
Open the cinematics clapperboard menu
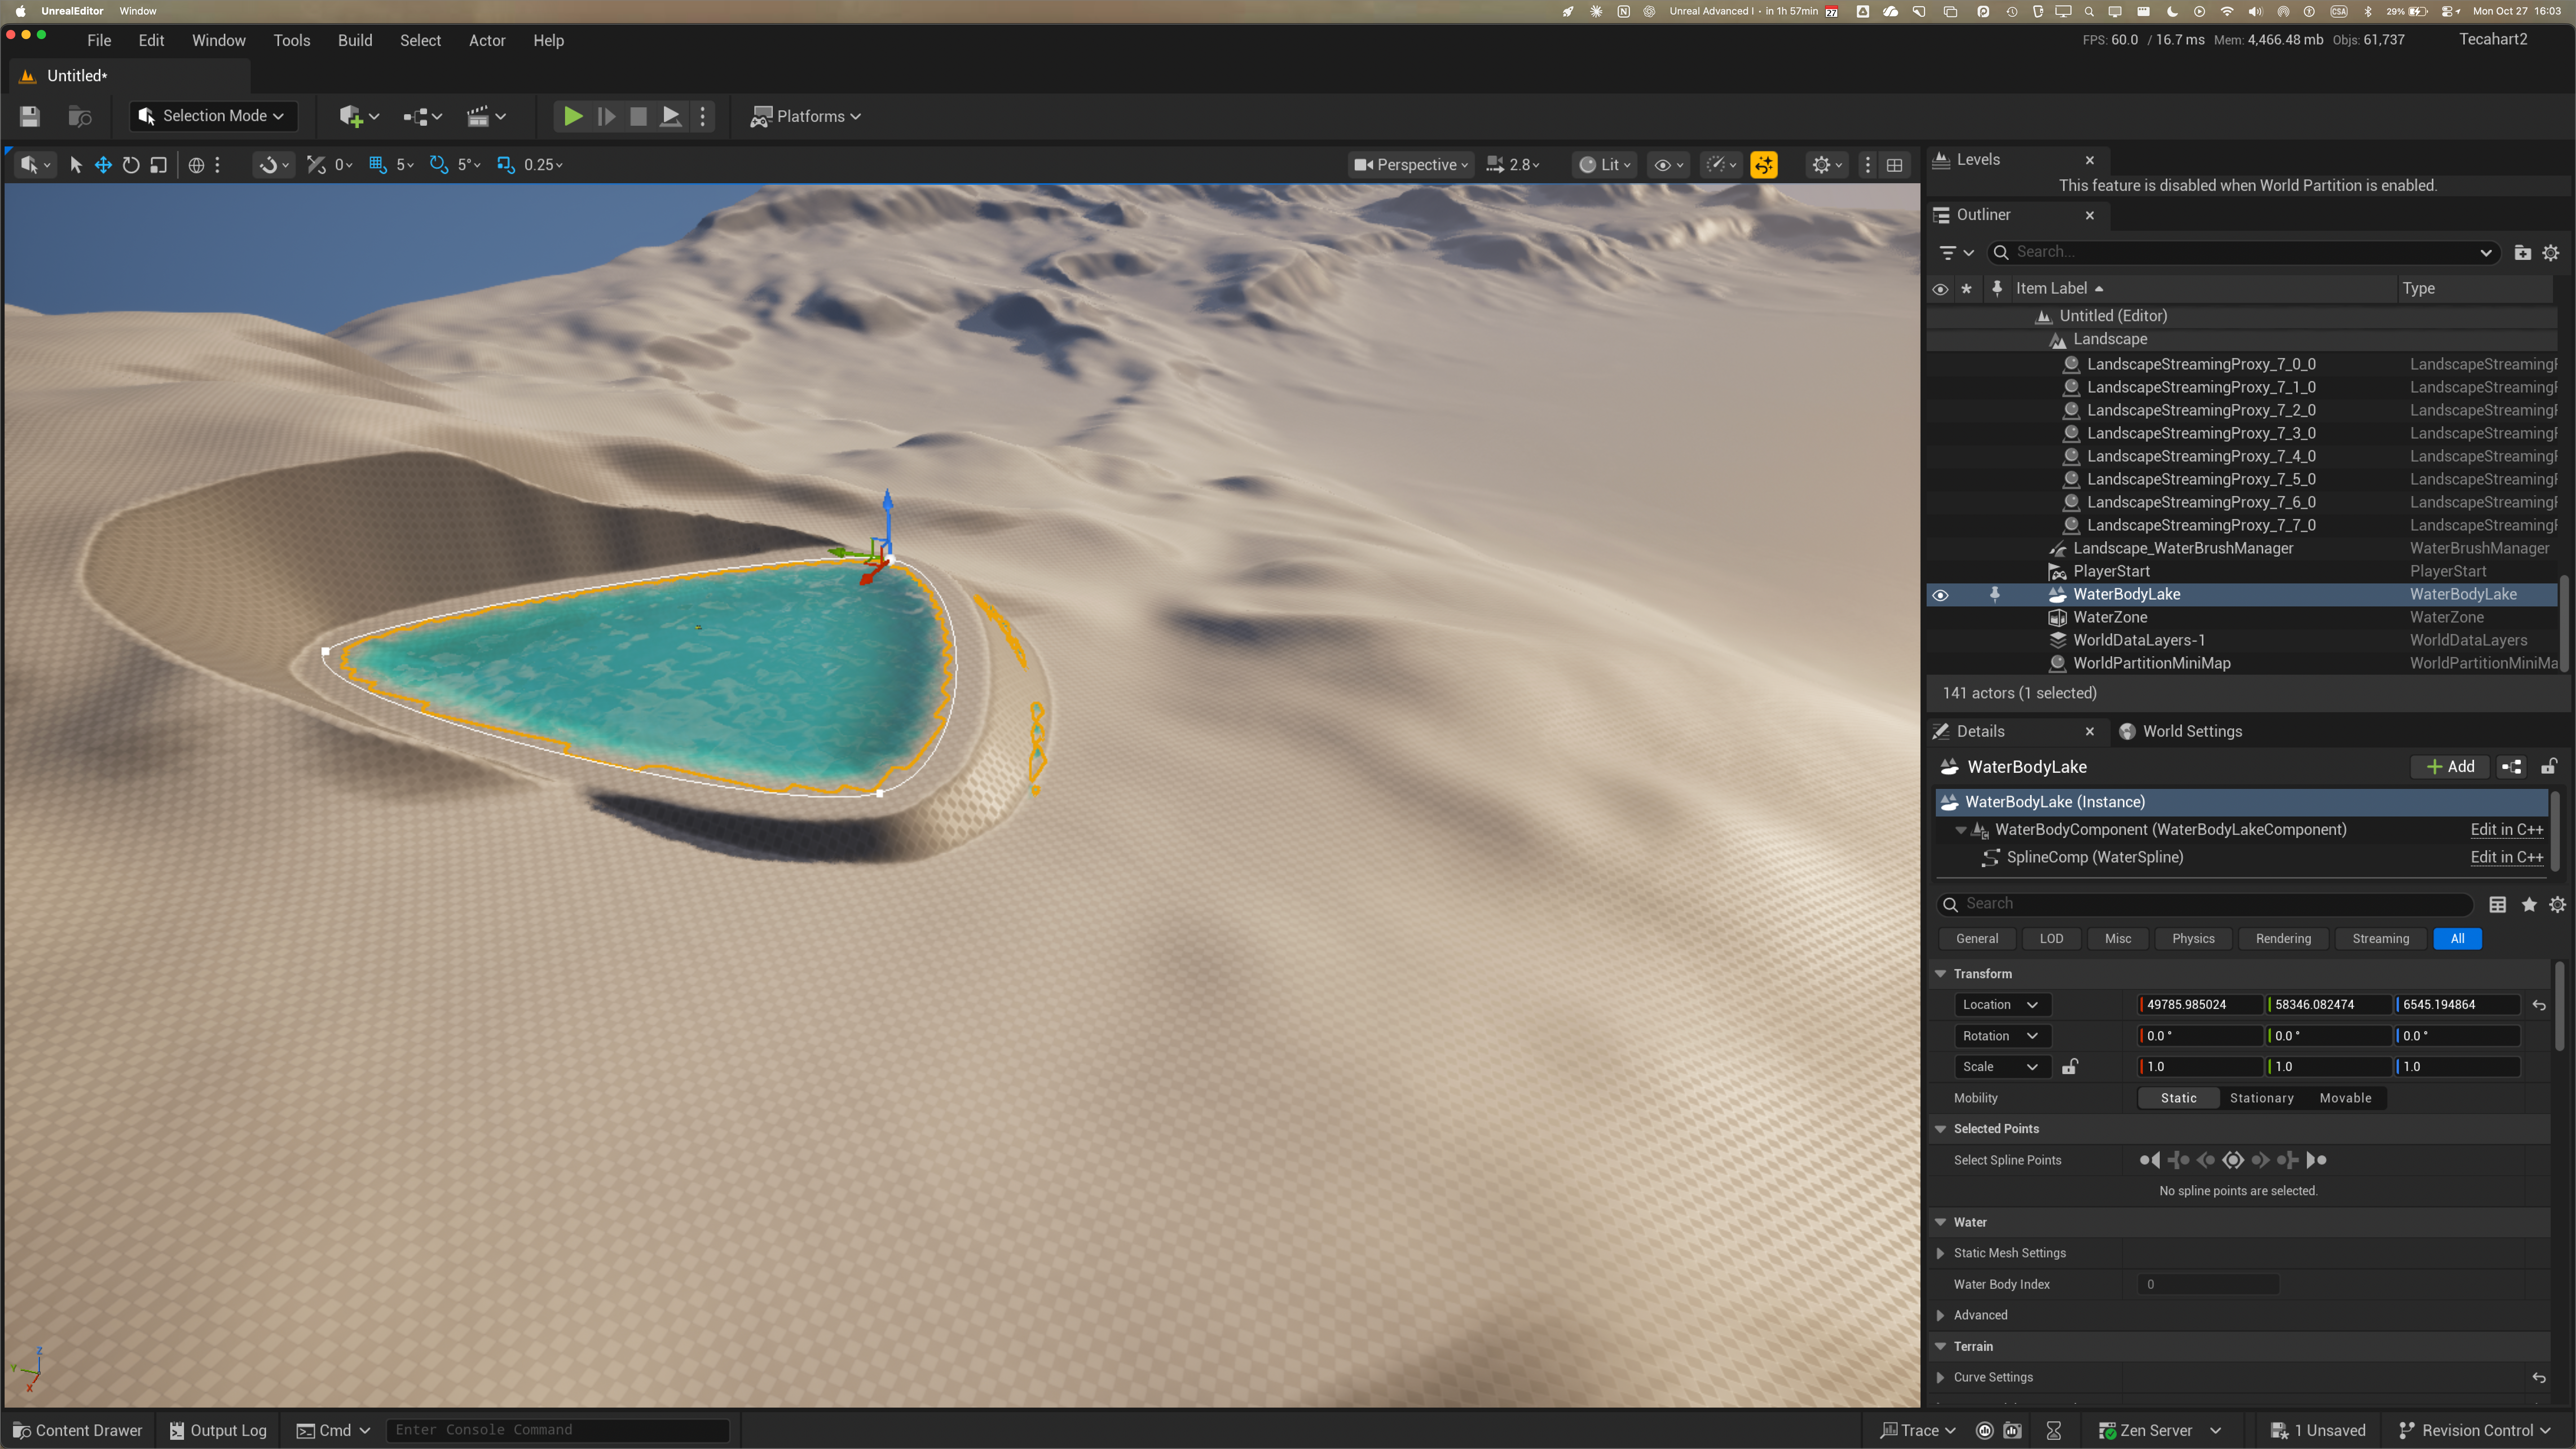486,116
